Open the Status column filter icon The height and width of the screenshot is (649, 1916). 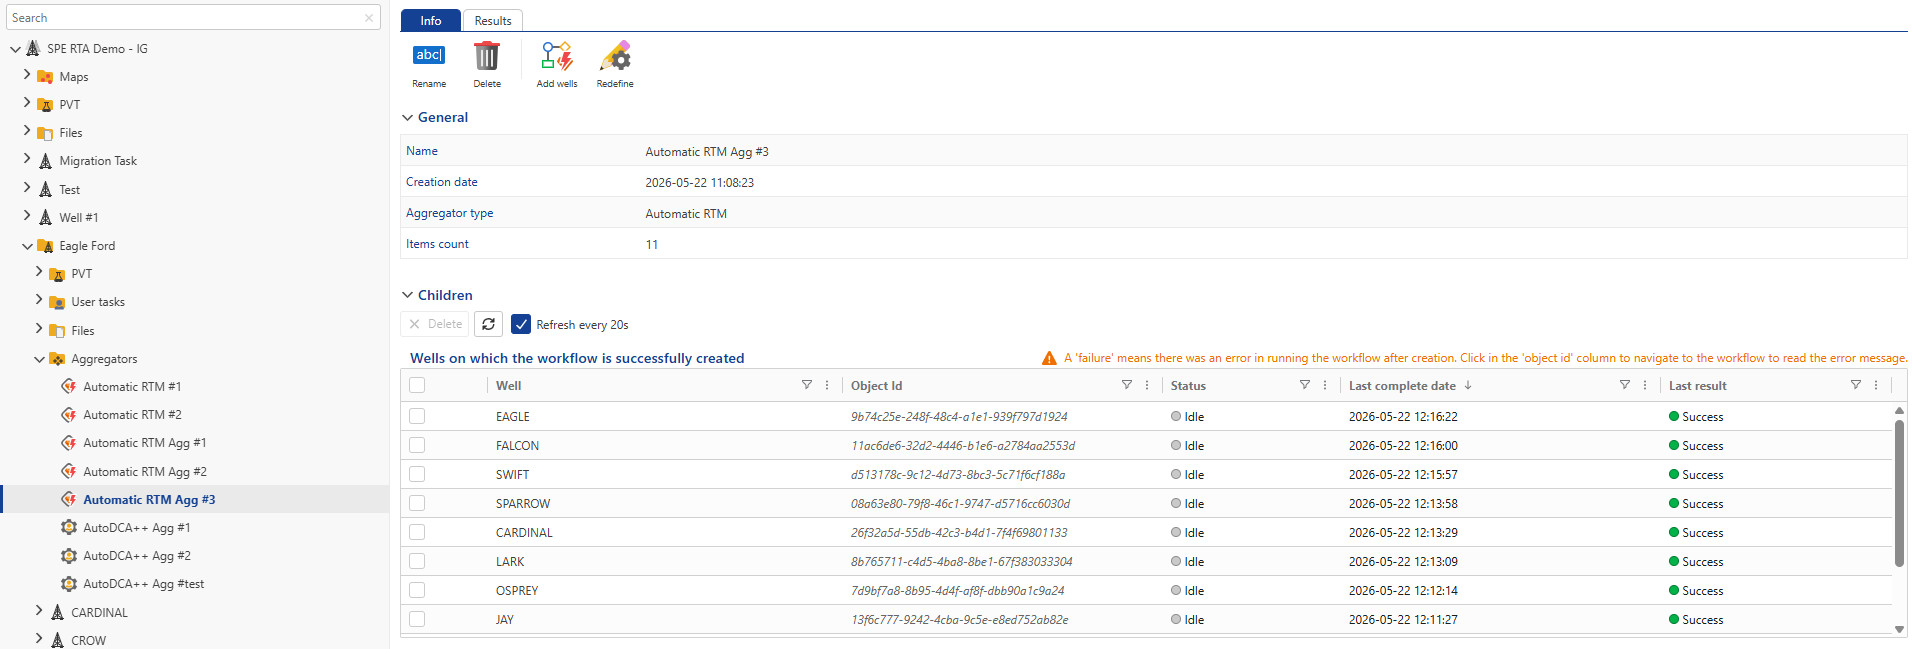coord(1305,385)
